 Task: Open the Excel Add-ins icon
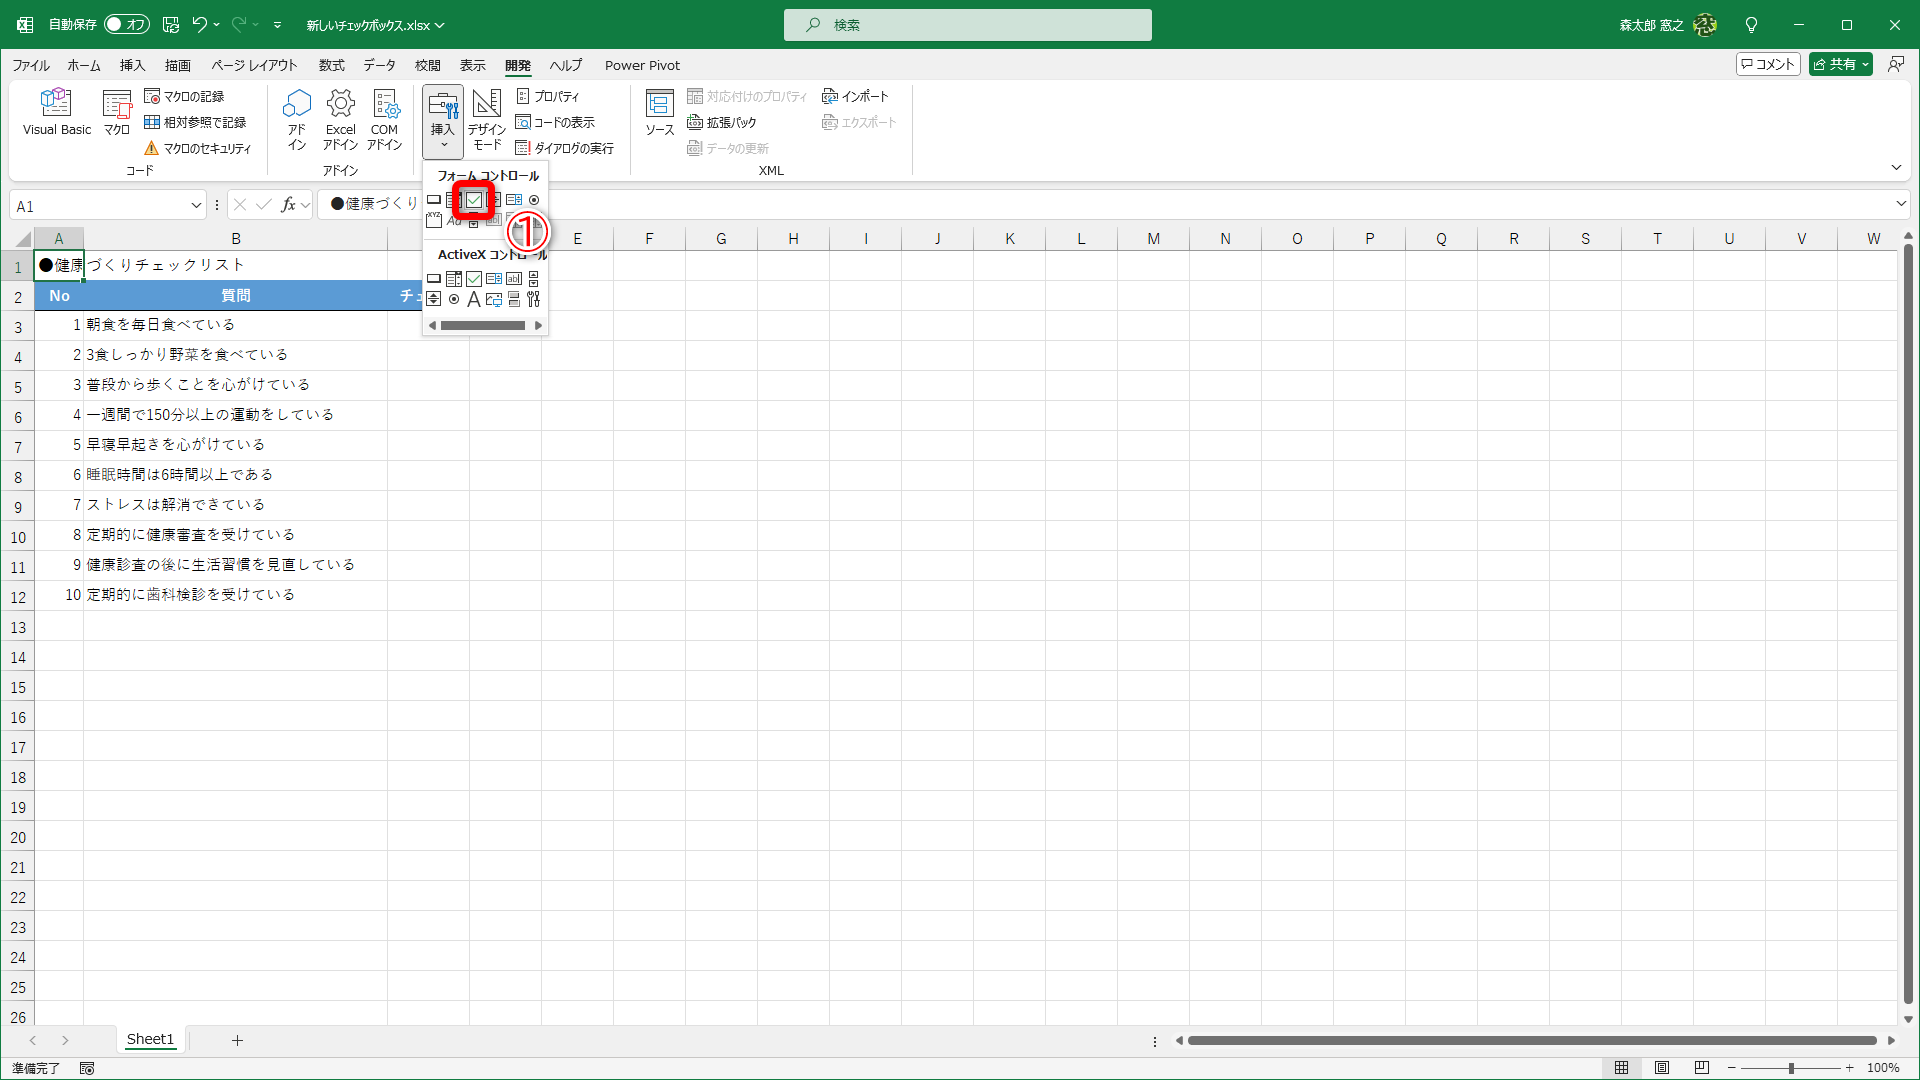(x=340, y=118)
